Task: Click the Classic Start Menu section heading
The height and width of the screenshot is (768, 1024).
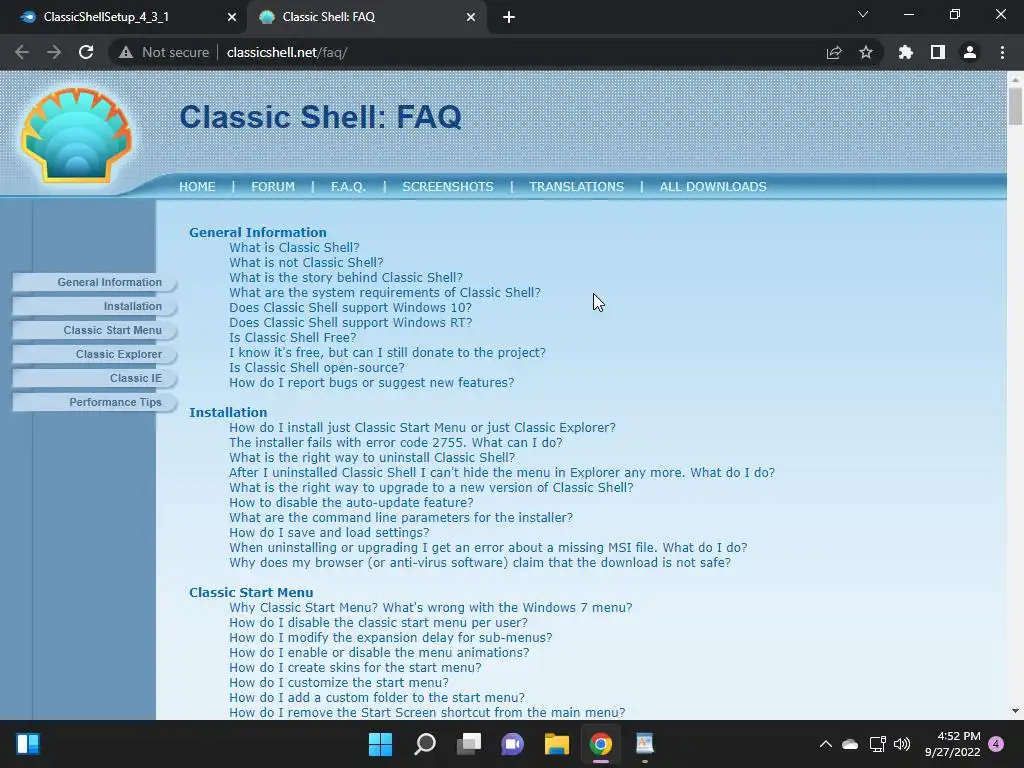Action: point(251,592)
